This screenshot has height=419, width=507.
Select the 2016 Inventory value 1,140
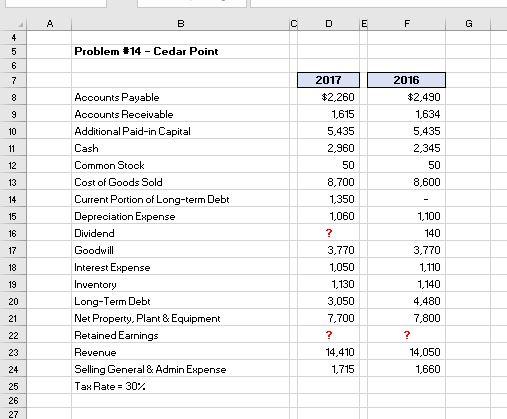click(x=406, y=284)
